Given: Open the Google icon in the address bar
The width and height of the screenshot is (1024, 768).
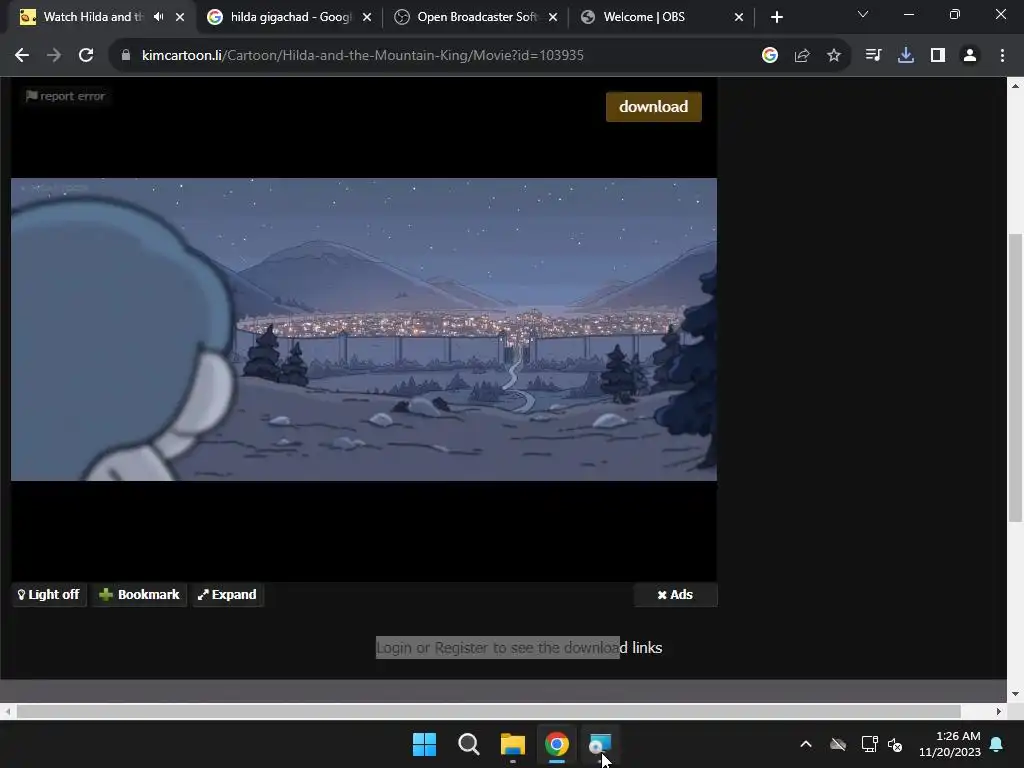Looking at the screenshot, I should 770,56.
